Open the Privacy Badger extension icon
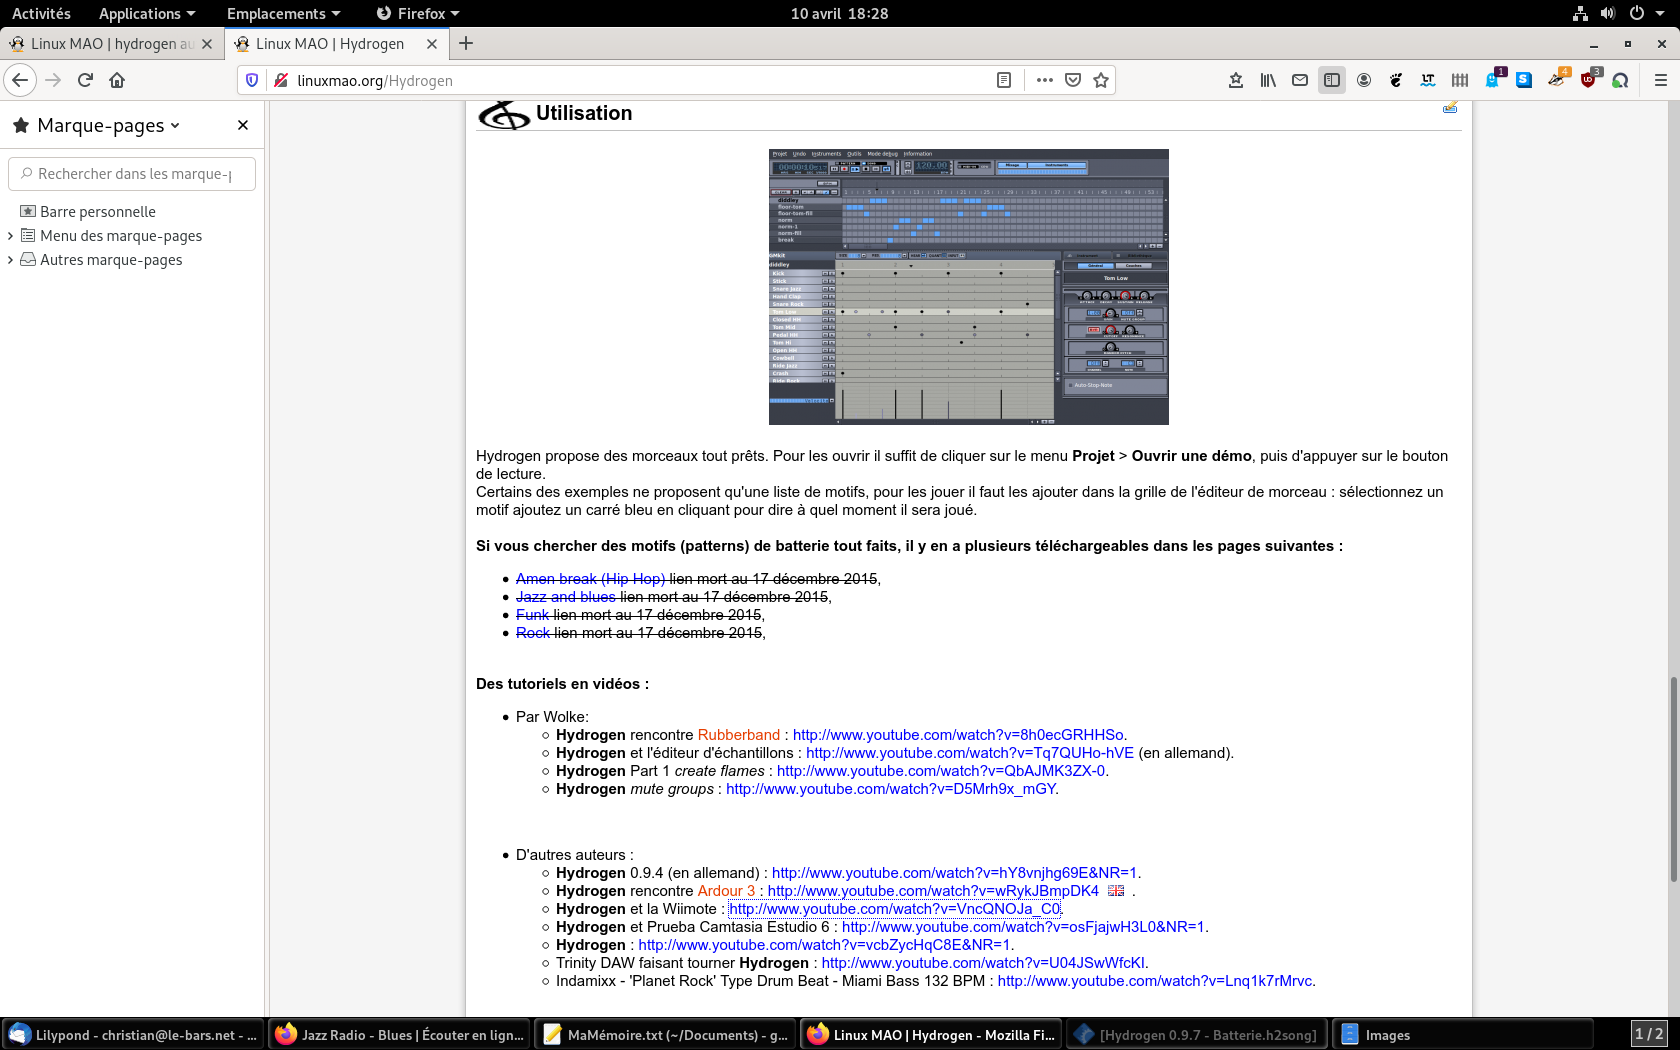The height and width of the screenshot is (1050, 1680). tap(1558, 79)
